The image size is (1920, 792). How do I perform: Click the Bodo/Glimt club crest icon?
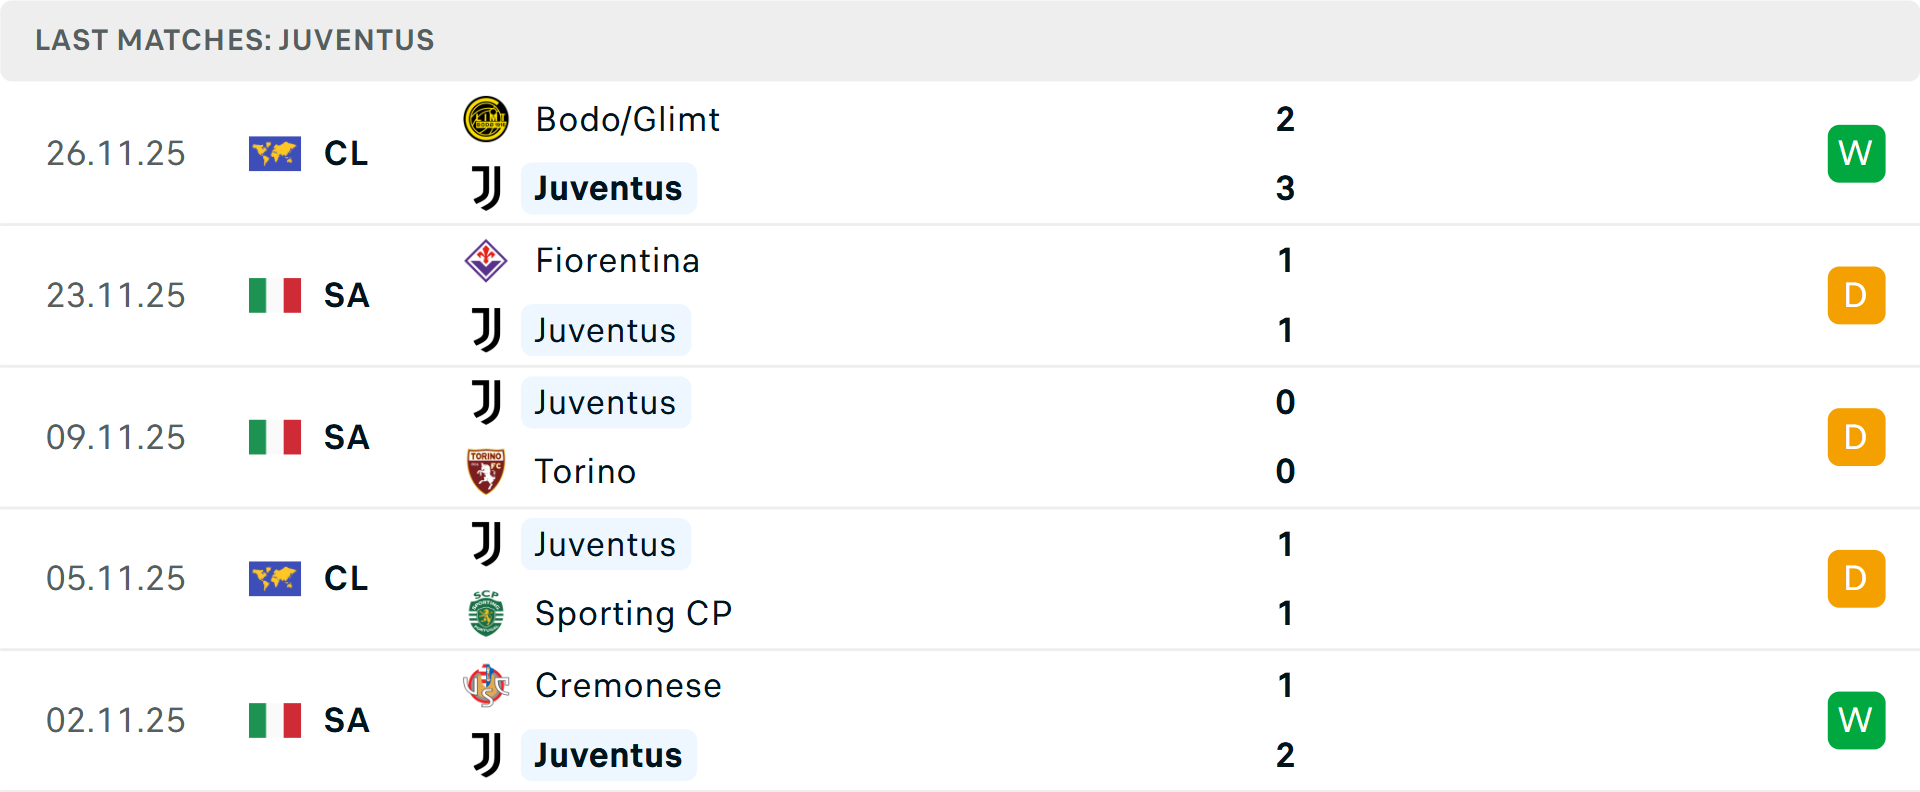[x=486, y=119]
